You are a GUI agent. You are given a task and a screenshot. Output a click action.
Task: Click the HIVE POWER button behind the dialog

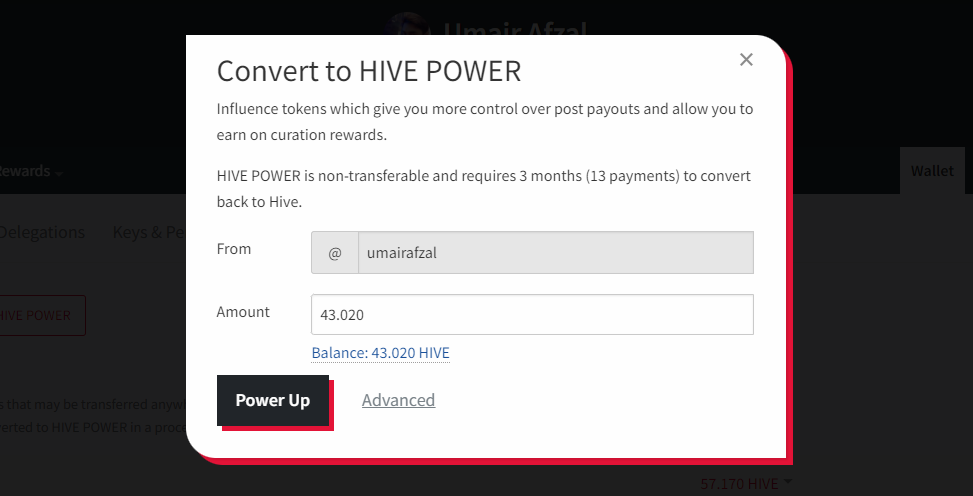click(x=42, y=315)
